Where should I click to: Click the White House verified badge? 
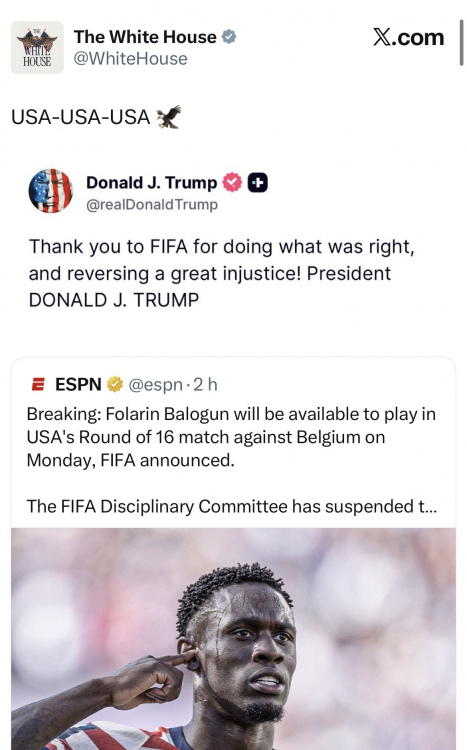coord(229,37)
